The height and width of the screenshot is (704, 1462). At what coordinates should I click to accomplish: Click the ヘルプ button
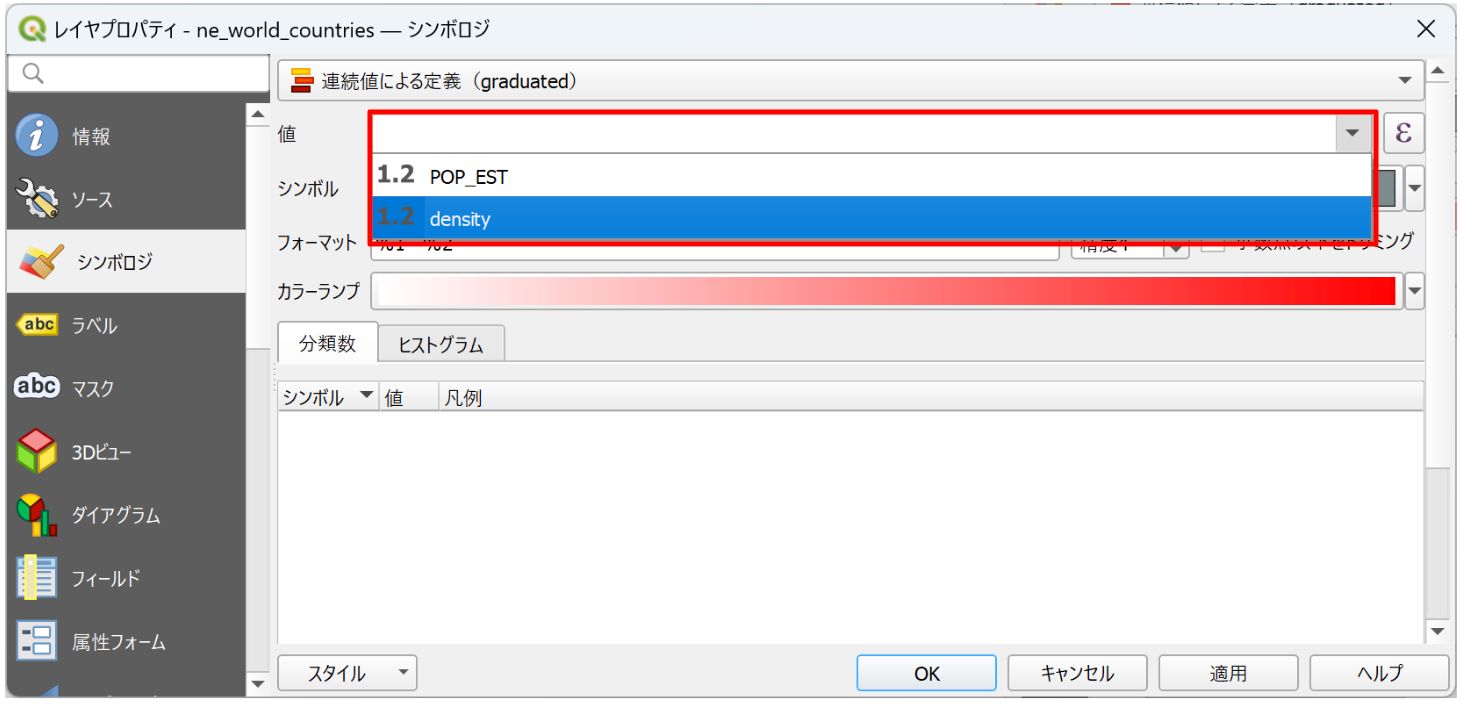click(x=1379, y=674)
